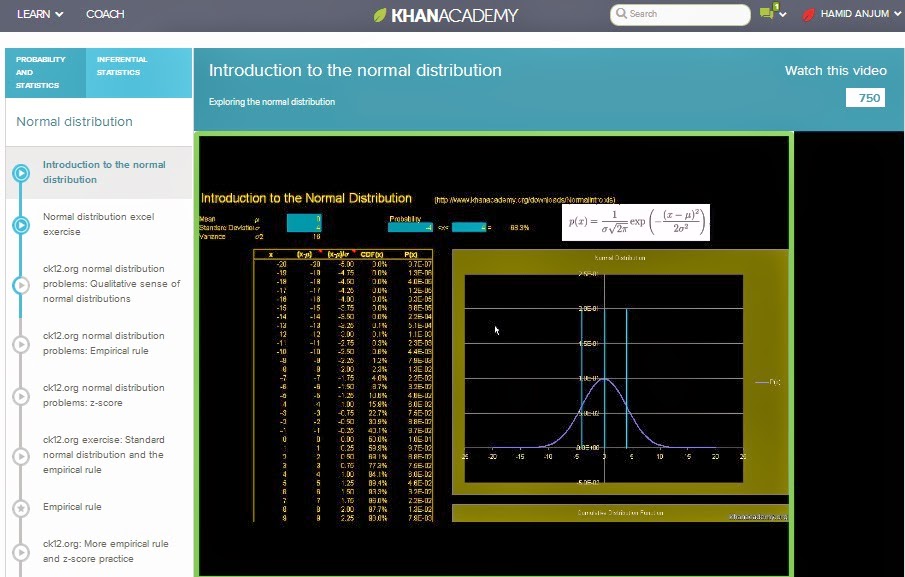Open Introduction to the normal distribution lesson
This screenshot has height=577, width=905.
pos(104,172)
